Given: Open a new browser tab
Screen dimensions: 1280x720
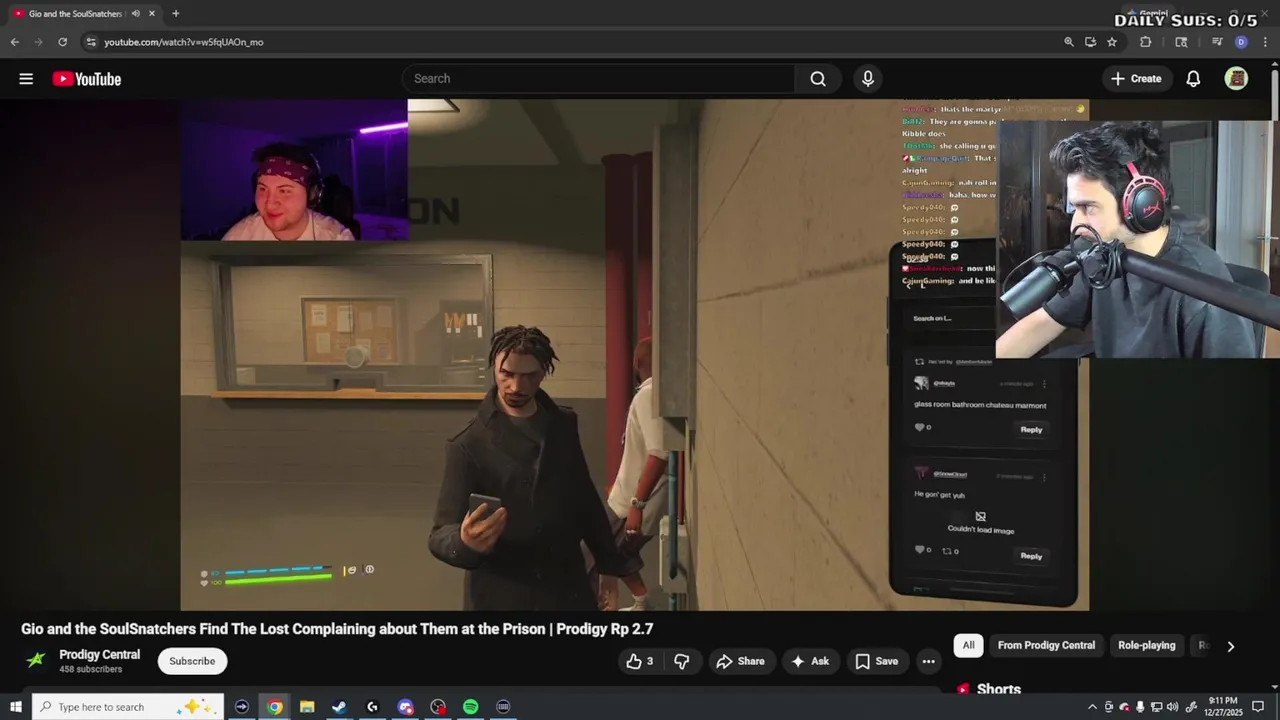Looking at the screenshot, I should pos(175,13).
